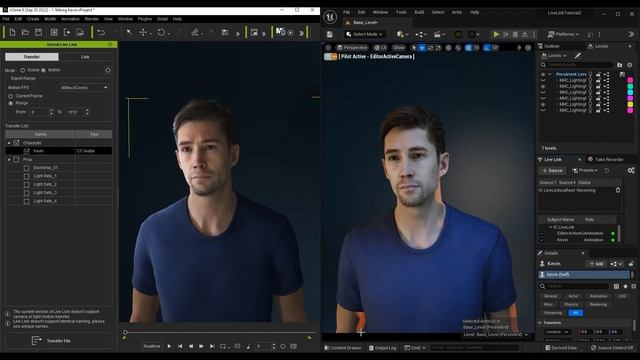Click the iClone timeline scrub handle
Viewport: 640px width, 360px height.
(x=125, y=332)
